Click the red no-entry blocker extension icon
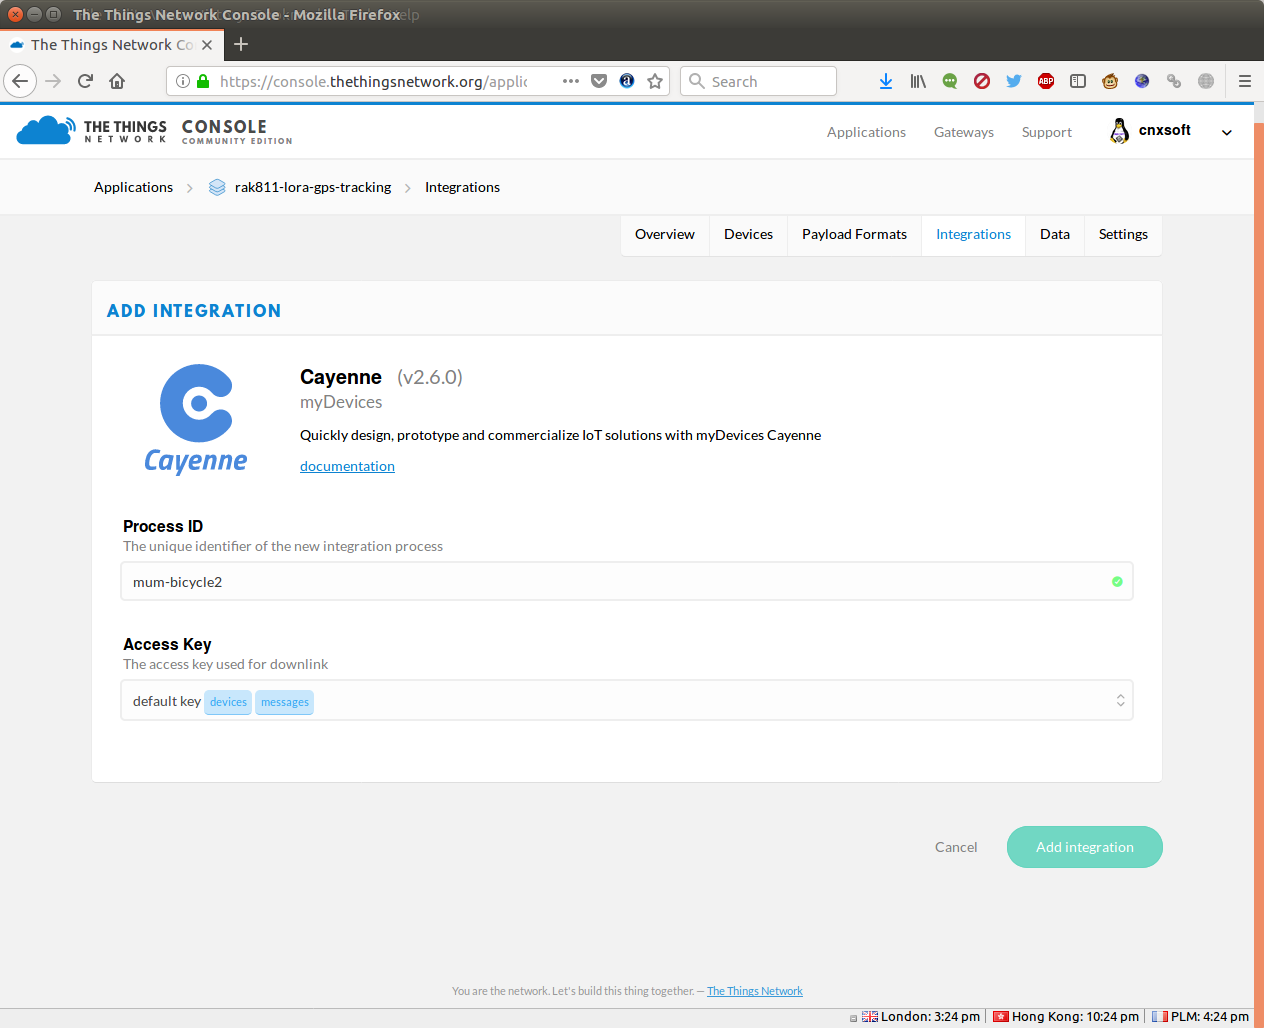This screenshot has height=1028, width=1264. tap(982, 81)
